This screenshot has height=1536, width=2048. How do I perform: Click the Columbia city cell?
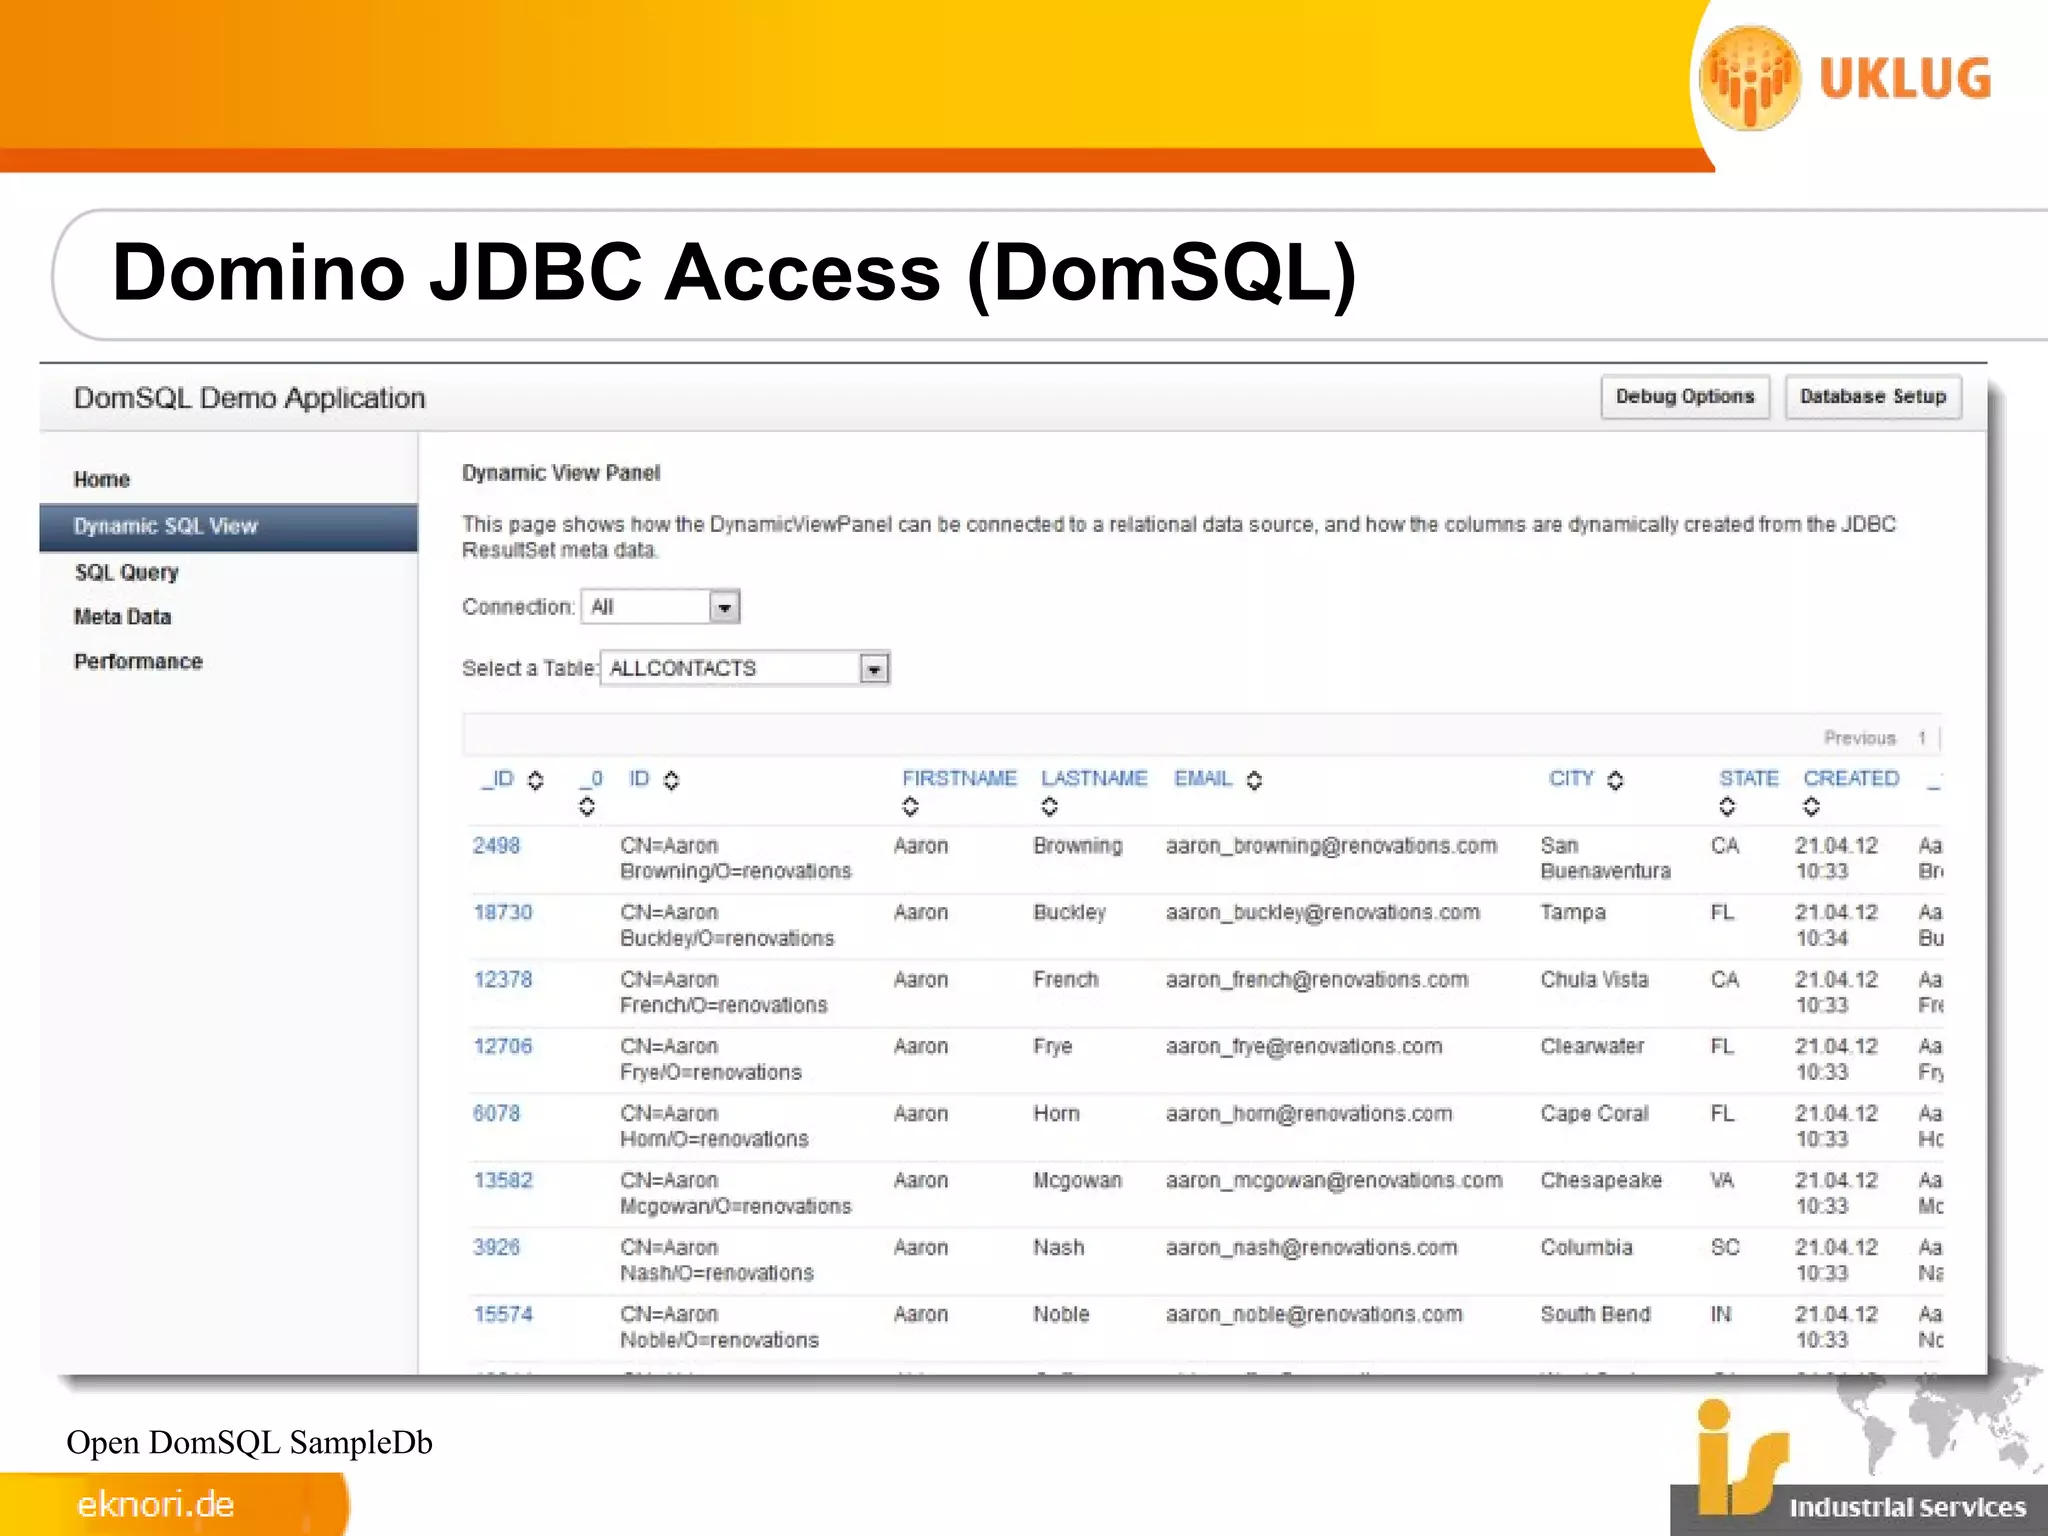(1586, 1248)
